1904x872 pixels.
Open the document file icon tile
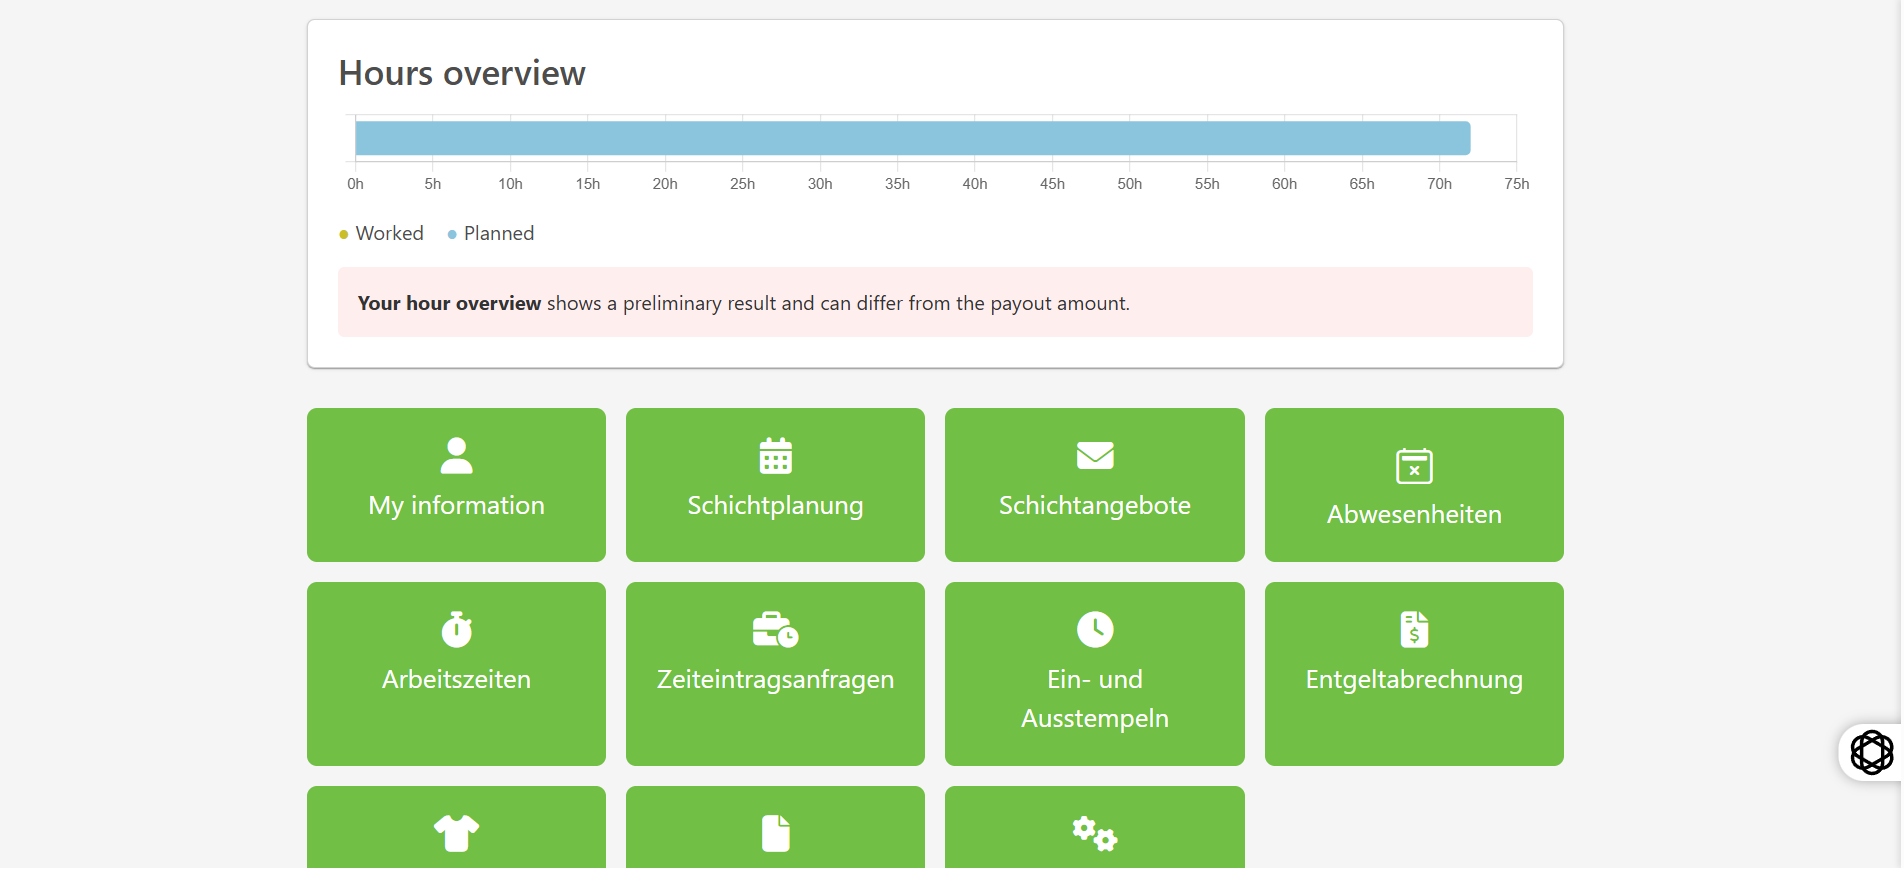[775, 828]
